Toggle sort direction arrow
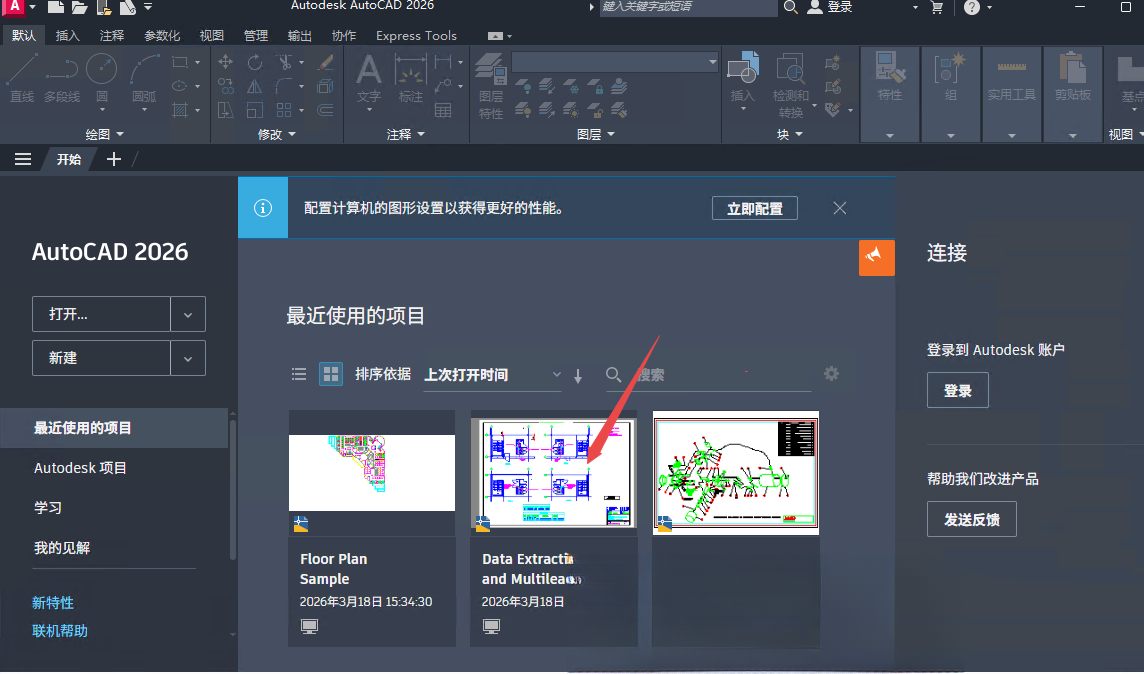The width and height of the screenshot is (1144, 674). pos(578,376)
